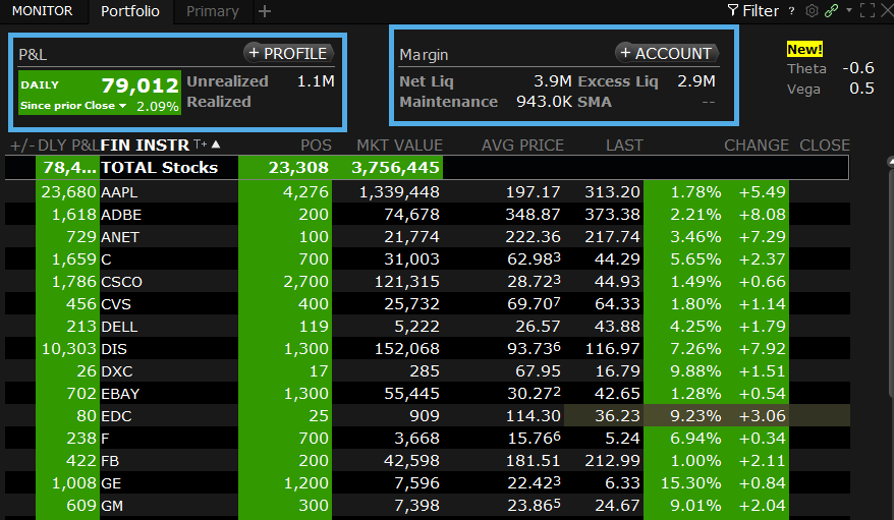Open the settings gear icon
This screenshot has width=894, height=520.
(812, 11)
